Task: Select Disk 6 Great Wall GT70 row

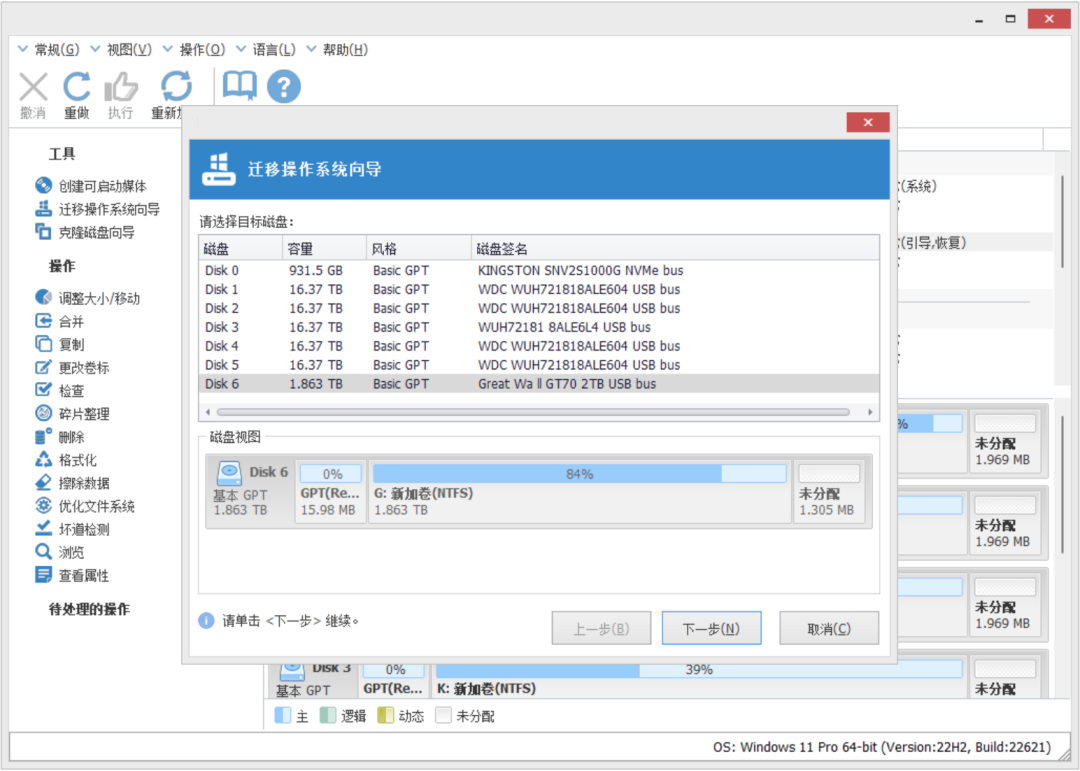Action: pos(539,384)
